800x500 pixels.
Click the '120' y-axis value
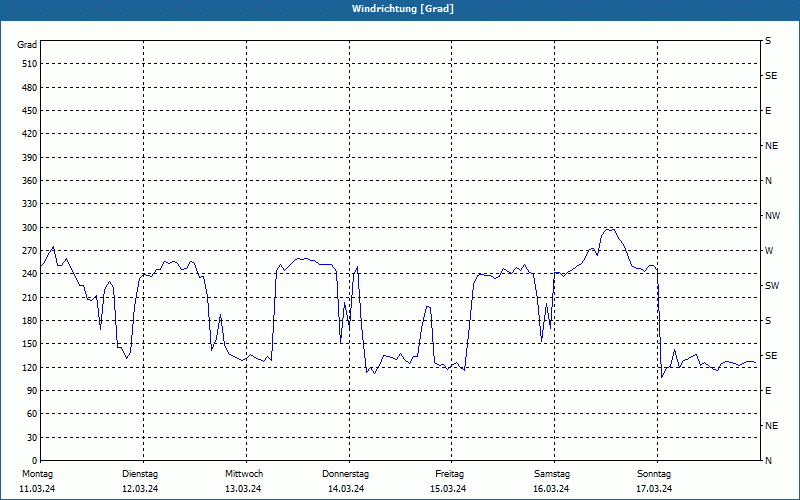click(x=30, y=368)
